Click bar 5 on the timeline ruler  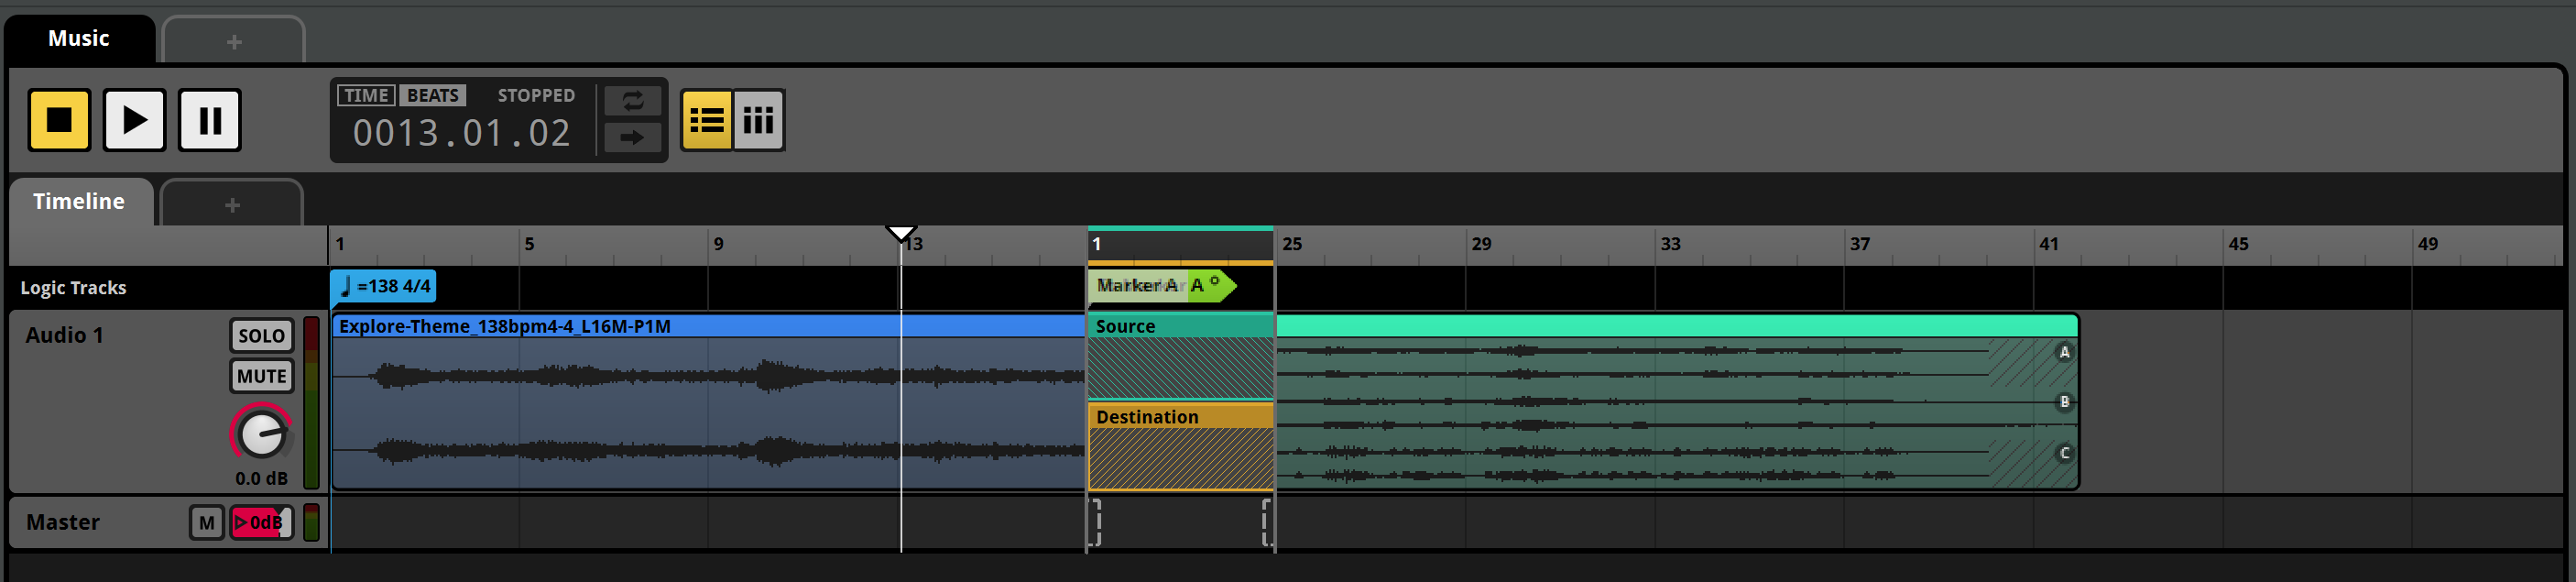pos(529,244)
